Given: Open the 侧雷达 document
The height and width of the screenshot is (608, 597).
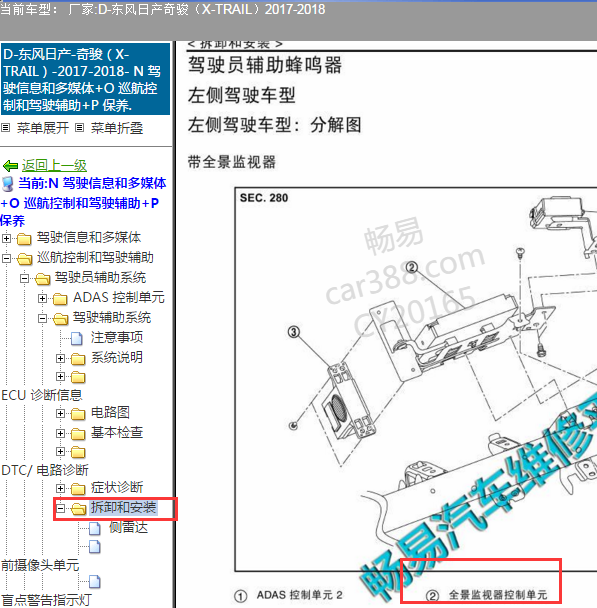Looking at the screenshot, I should (128, 528).
